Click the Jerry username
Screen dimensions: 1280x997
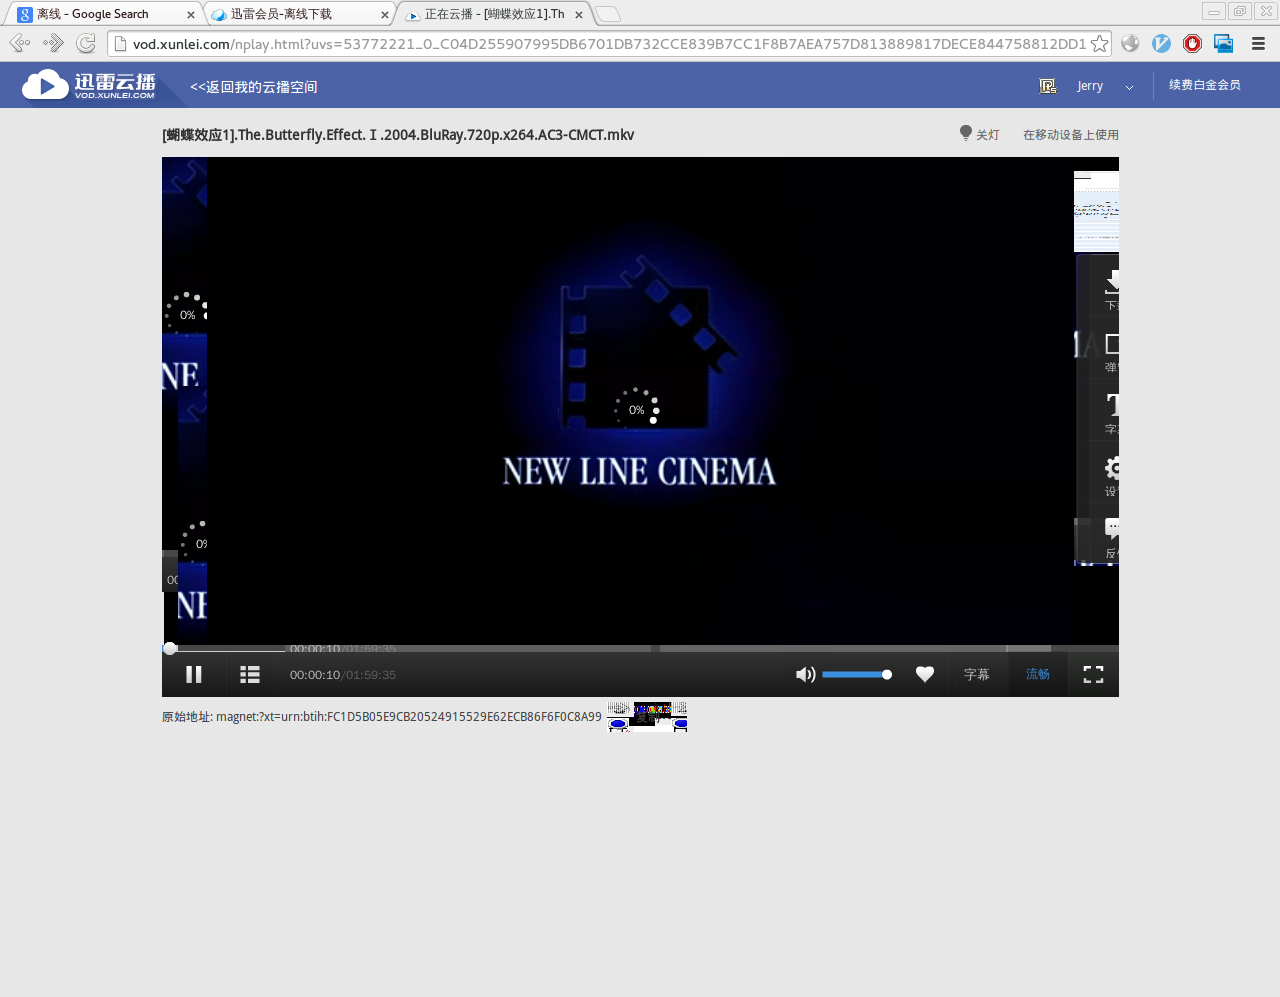1090,86
